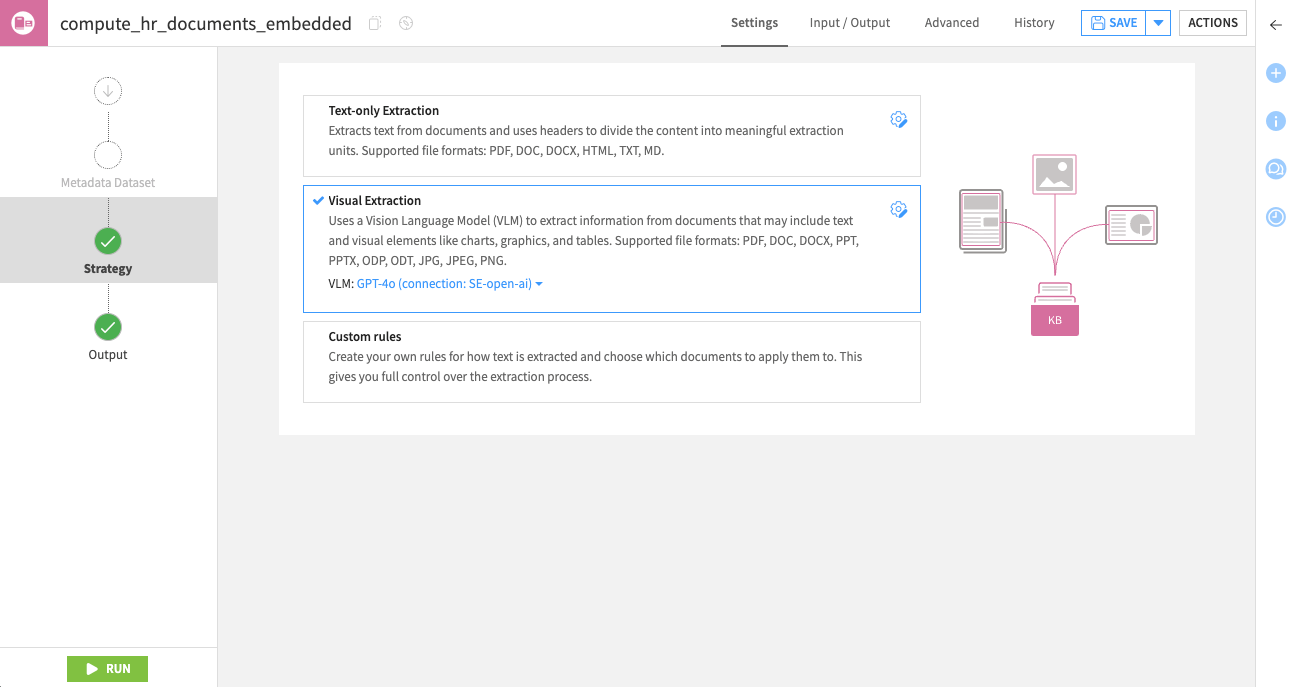The image size is (1289, 687).
Task: Open the discussions icon in right sidebar
Action: tap(1275, 169)
